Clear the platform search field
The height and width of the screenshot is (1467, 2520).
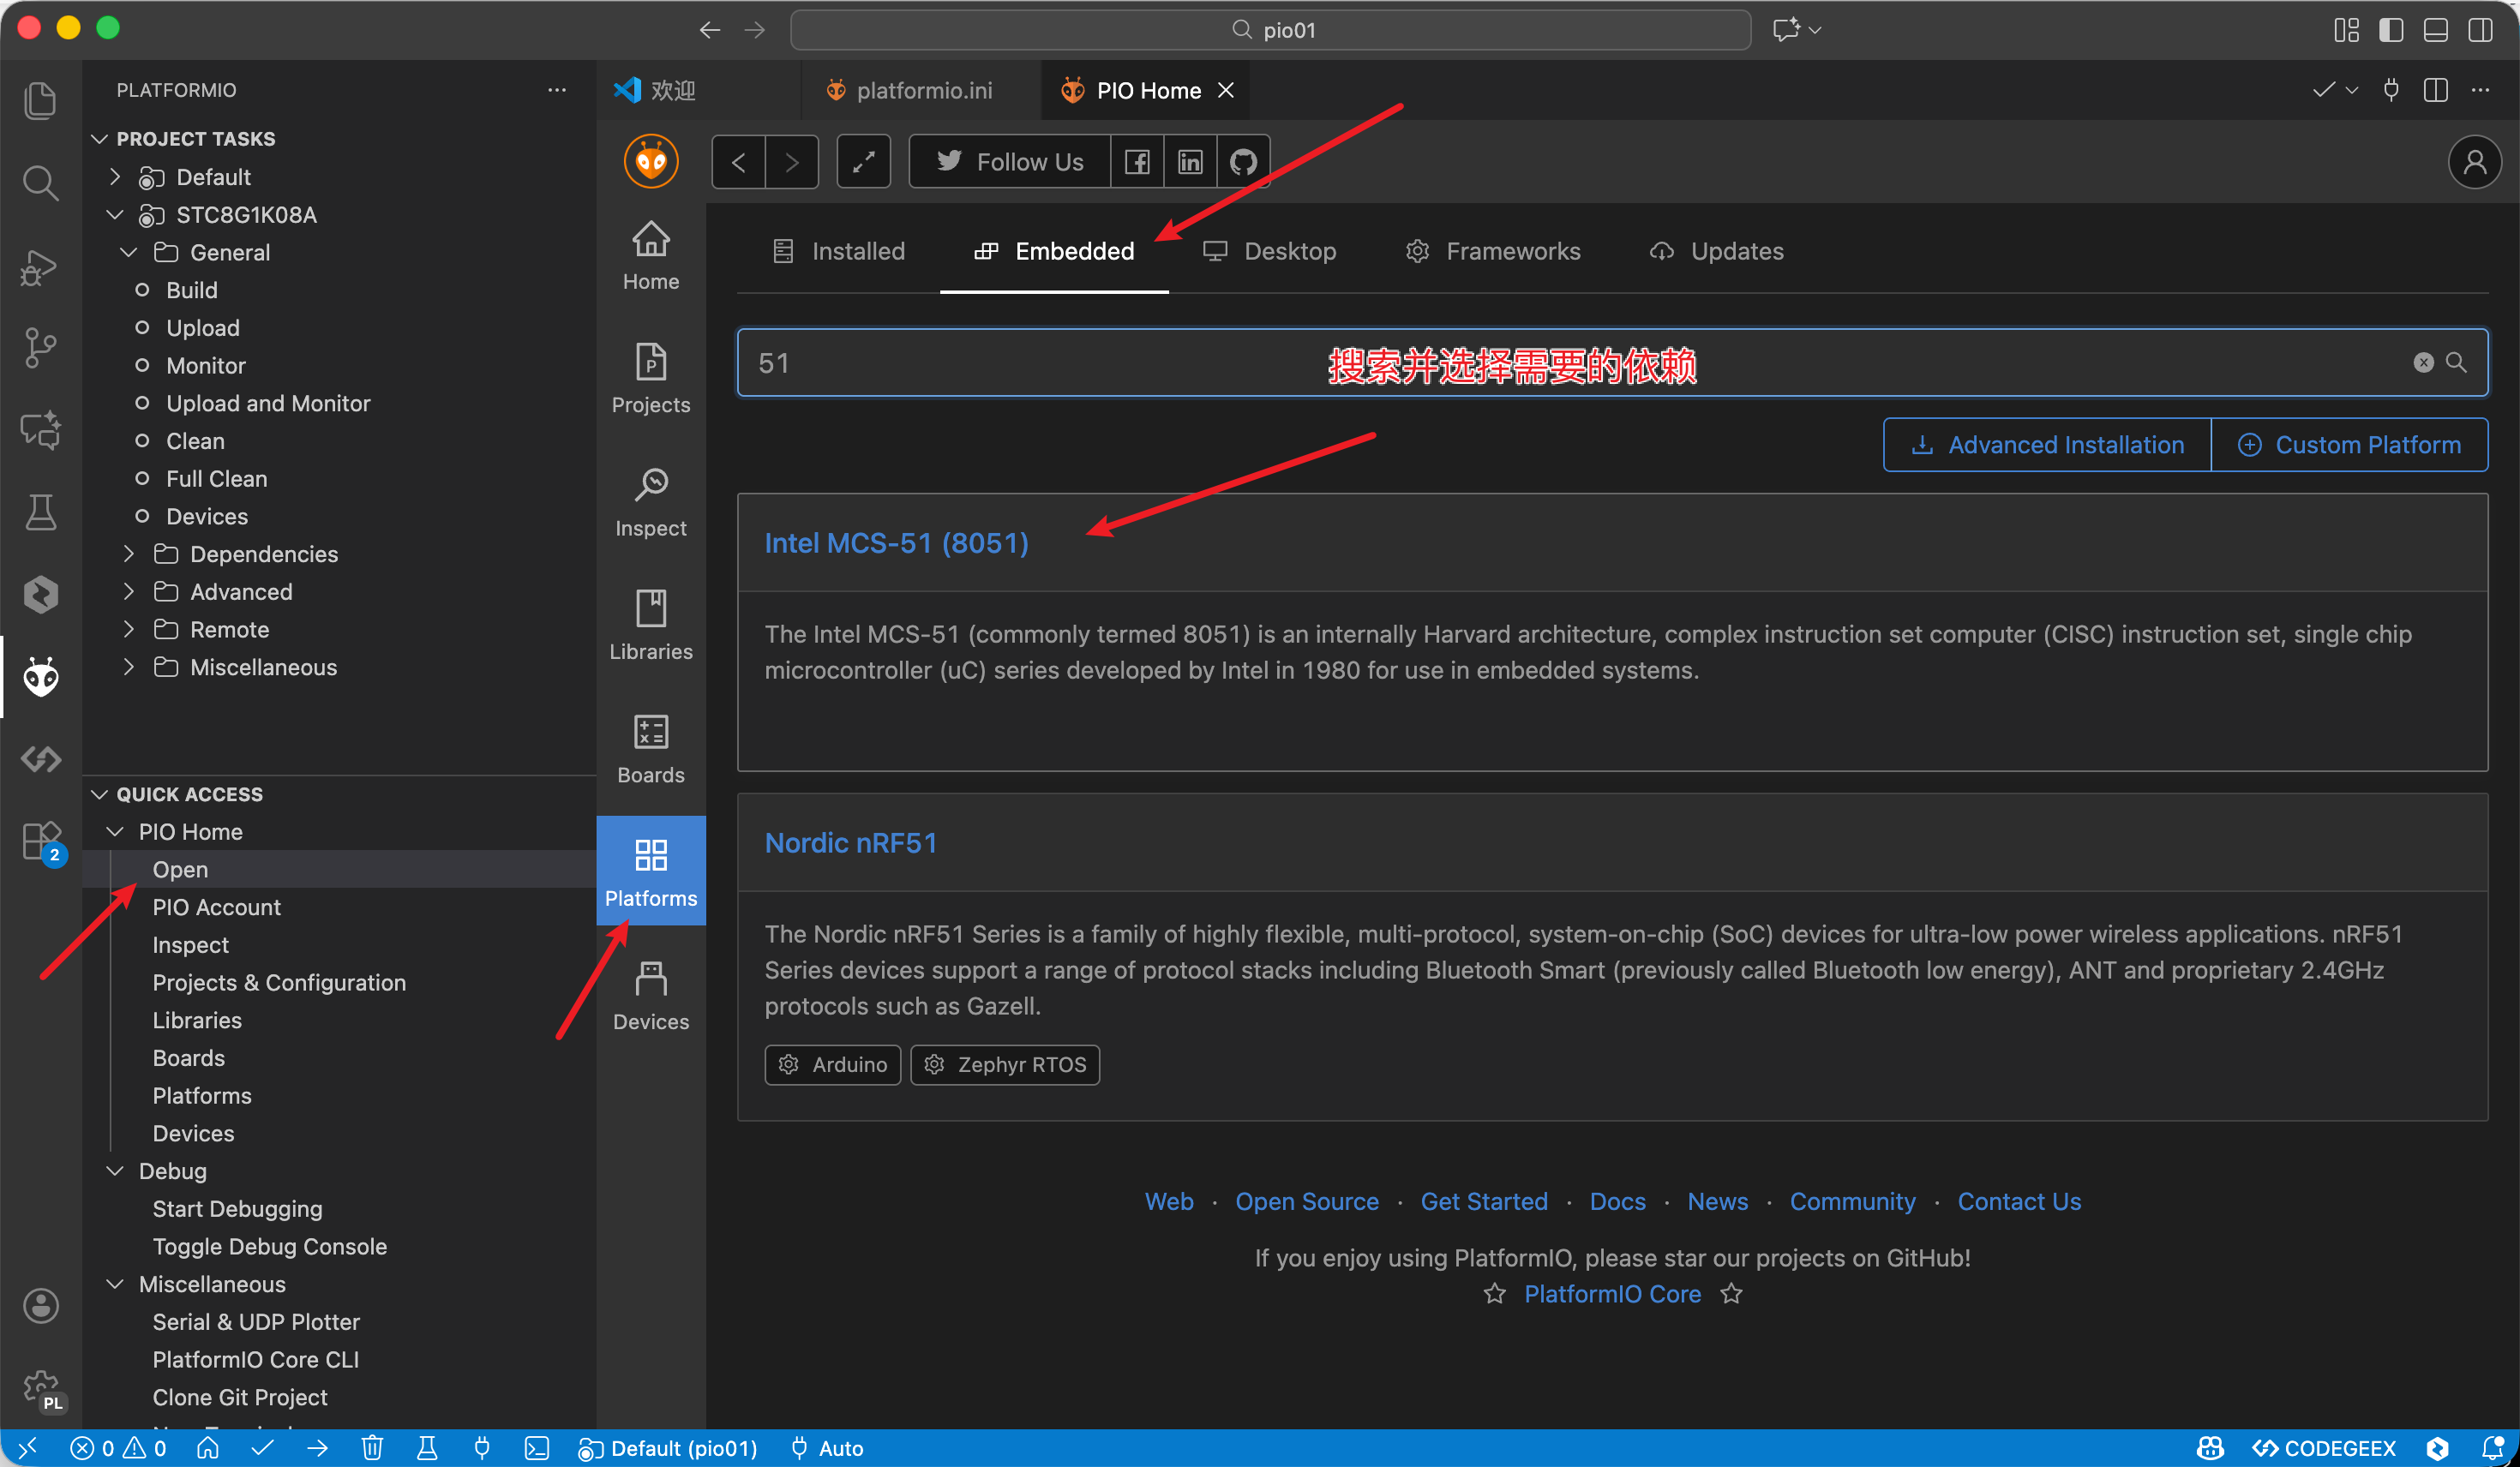tap(2422, 363)
